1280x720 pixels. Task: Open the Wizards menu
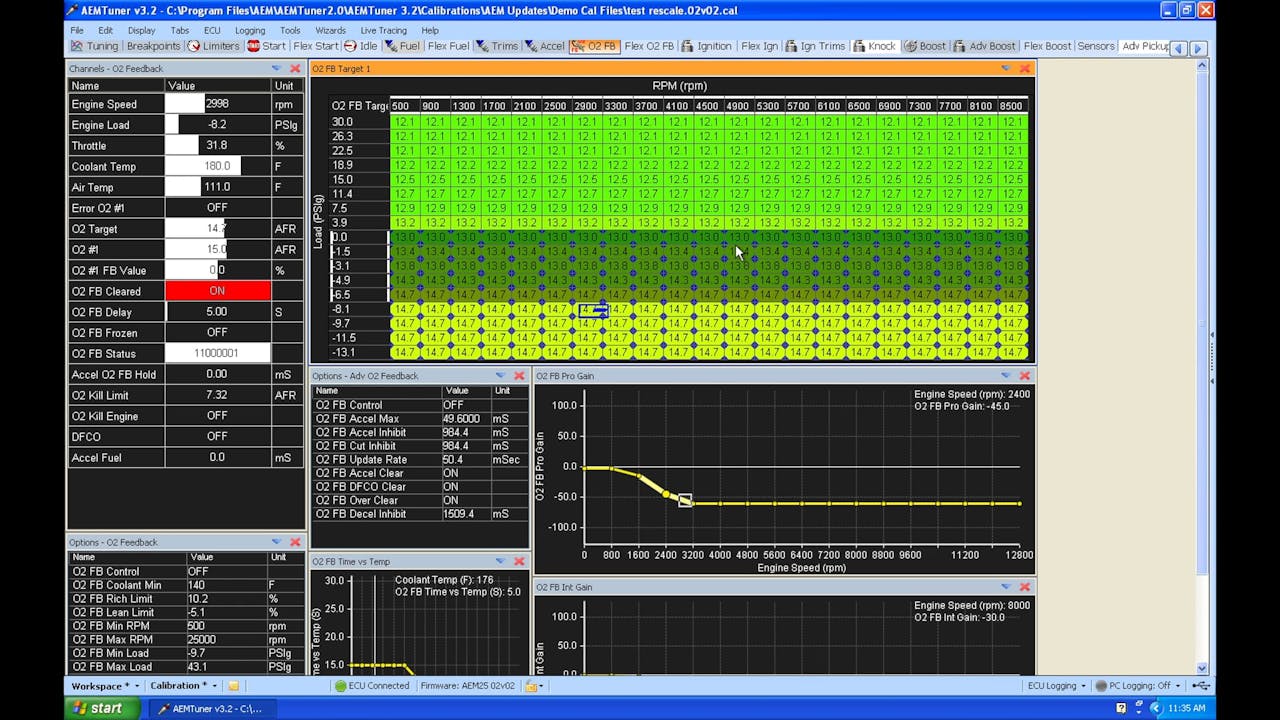330,30
